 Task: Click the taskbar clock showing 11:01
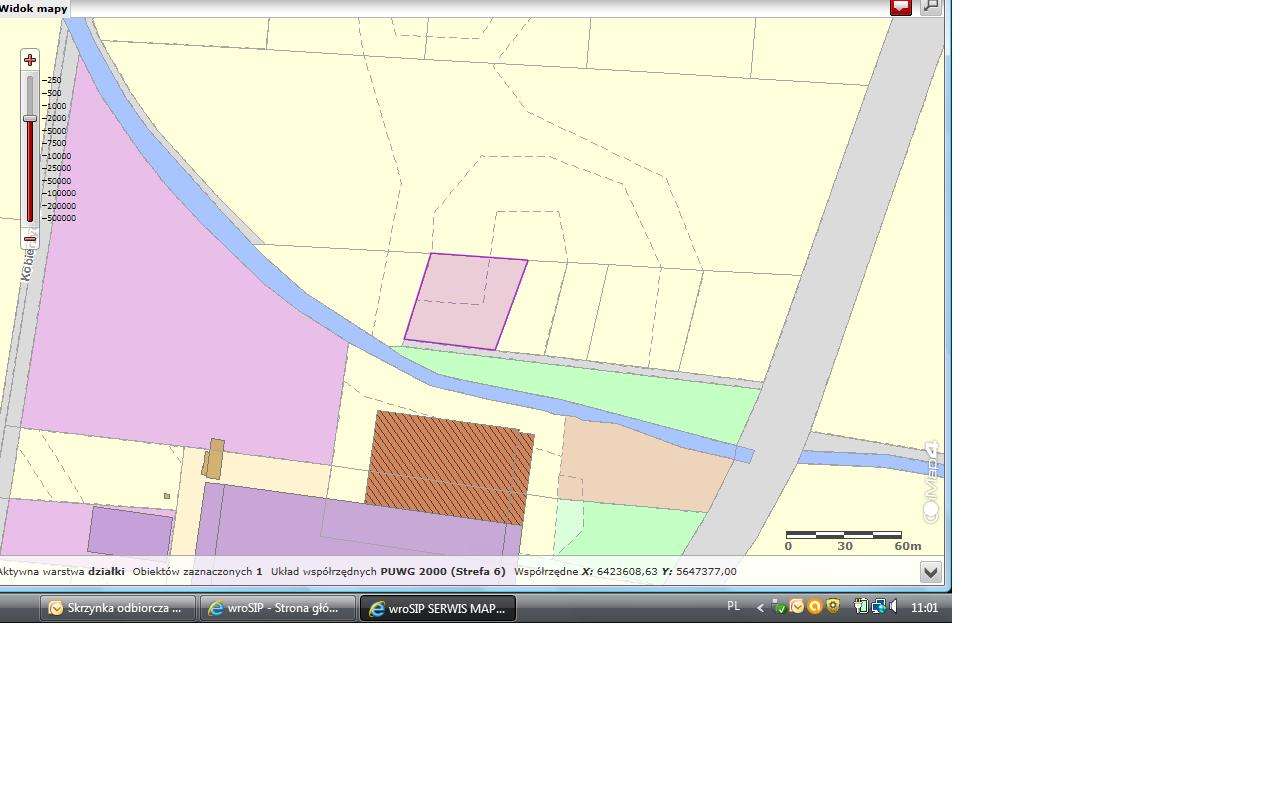(x=925, y=608)
